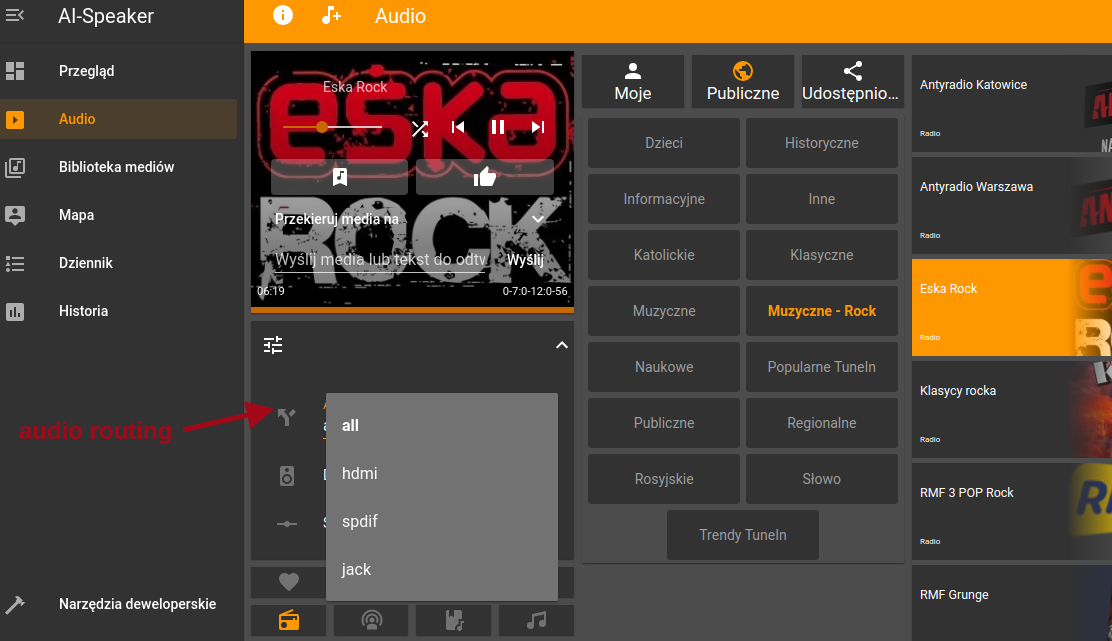
Task: Click the audio routing fork icon
Action: click(x=287, y=417)
